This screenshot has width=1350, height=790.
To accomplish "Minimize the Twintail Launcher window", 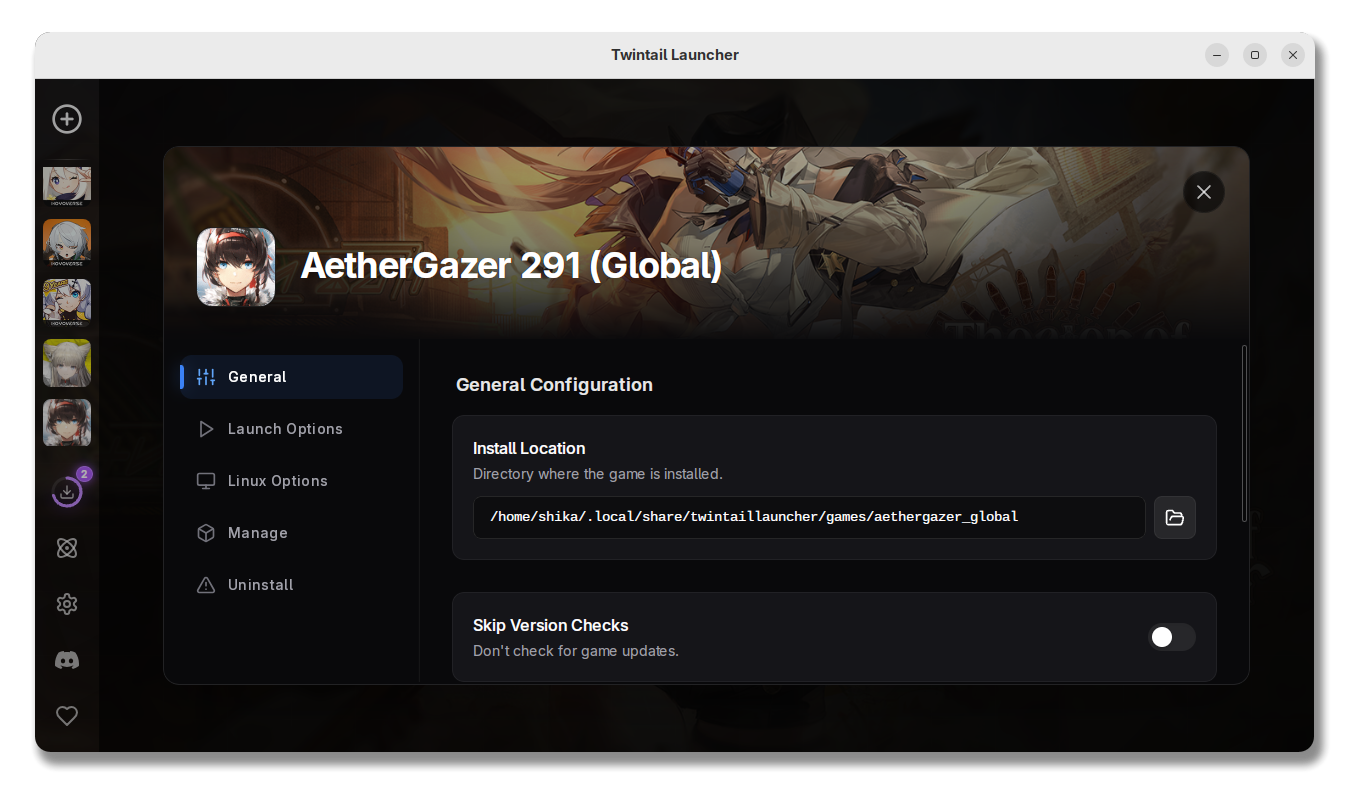I will point(1217,55).
